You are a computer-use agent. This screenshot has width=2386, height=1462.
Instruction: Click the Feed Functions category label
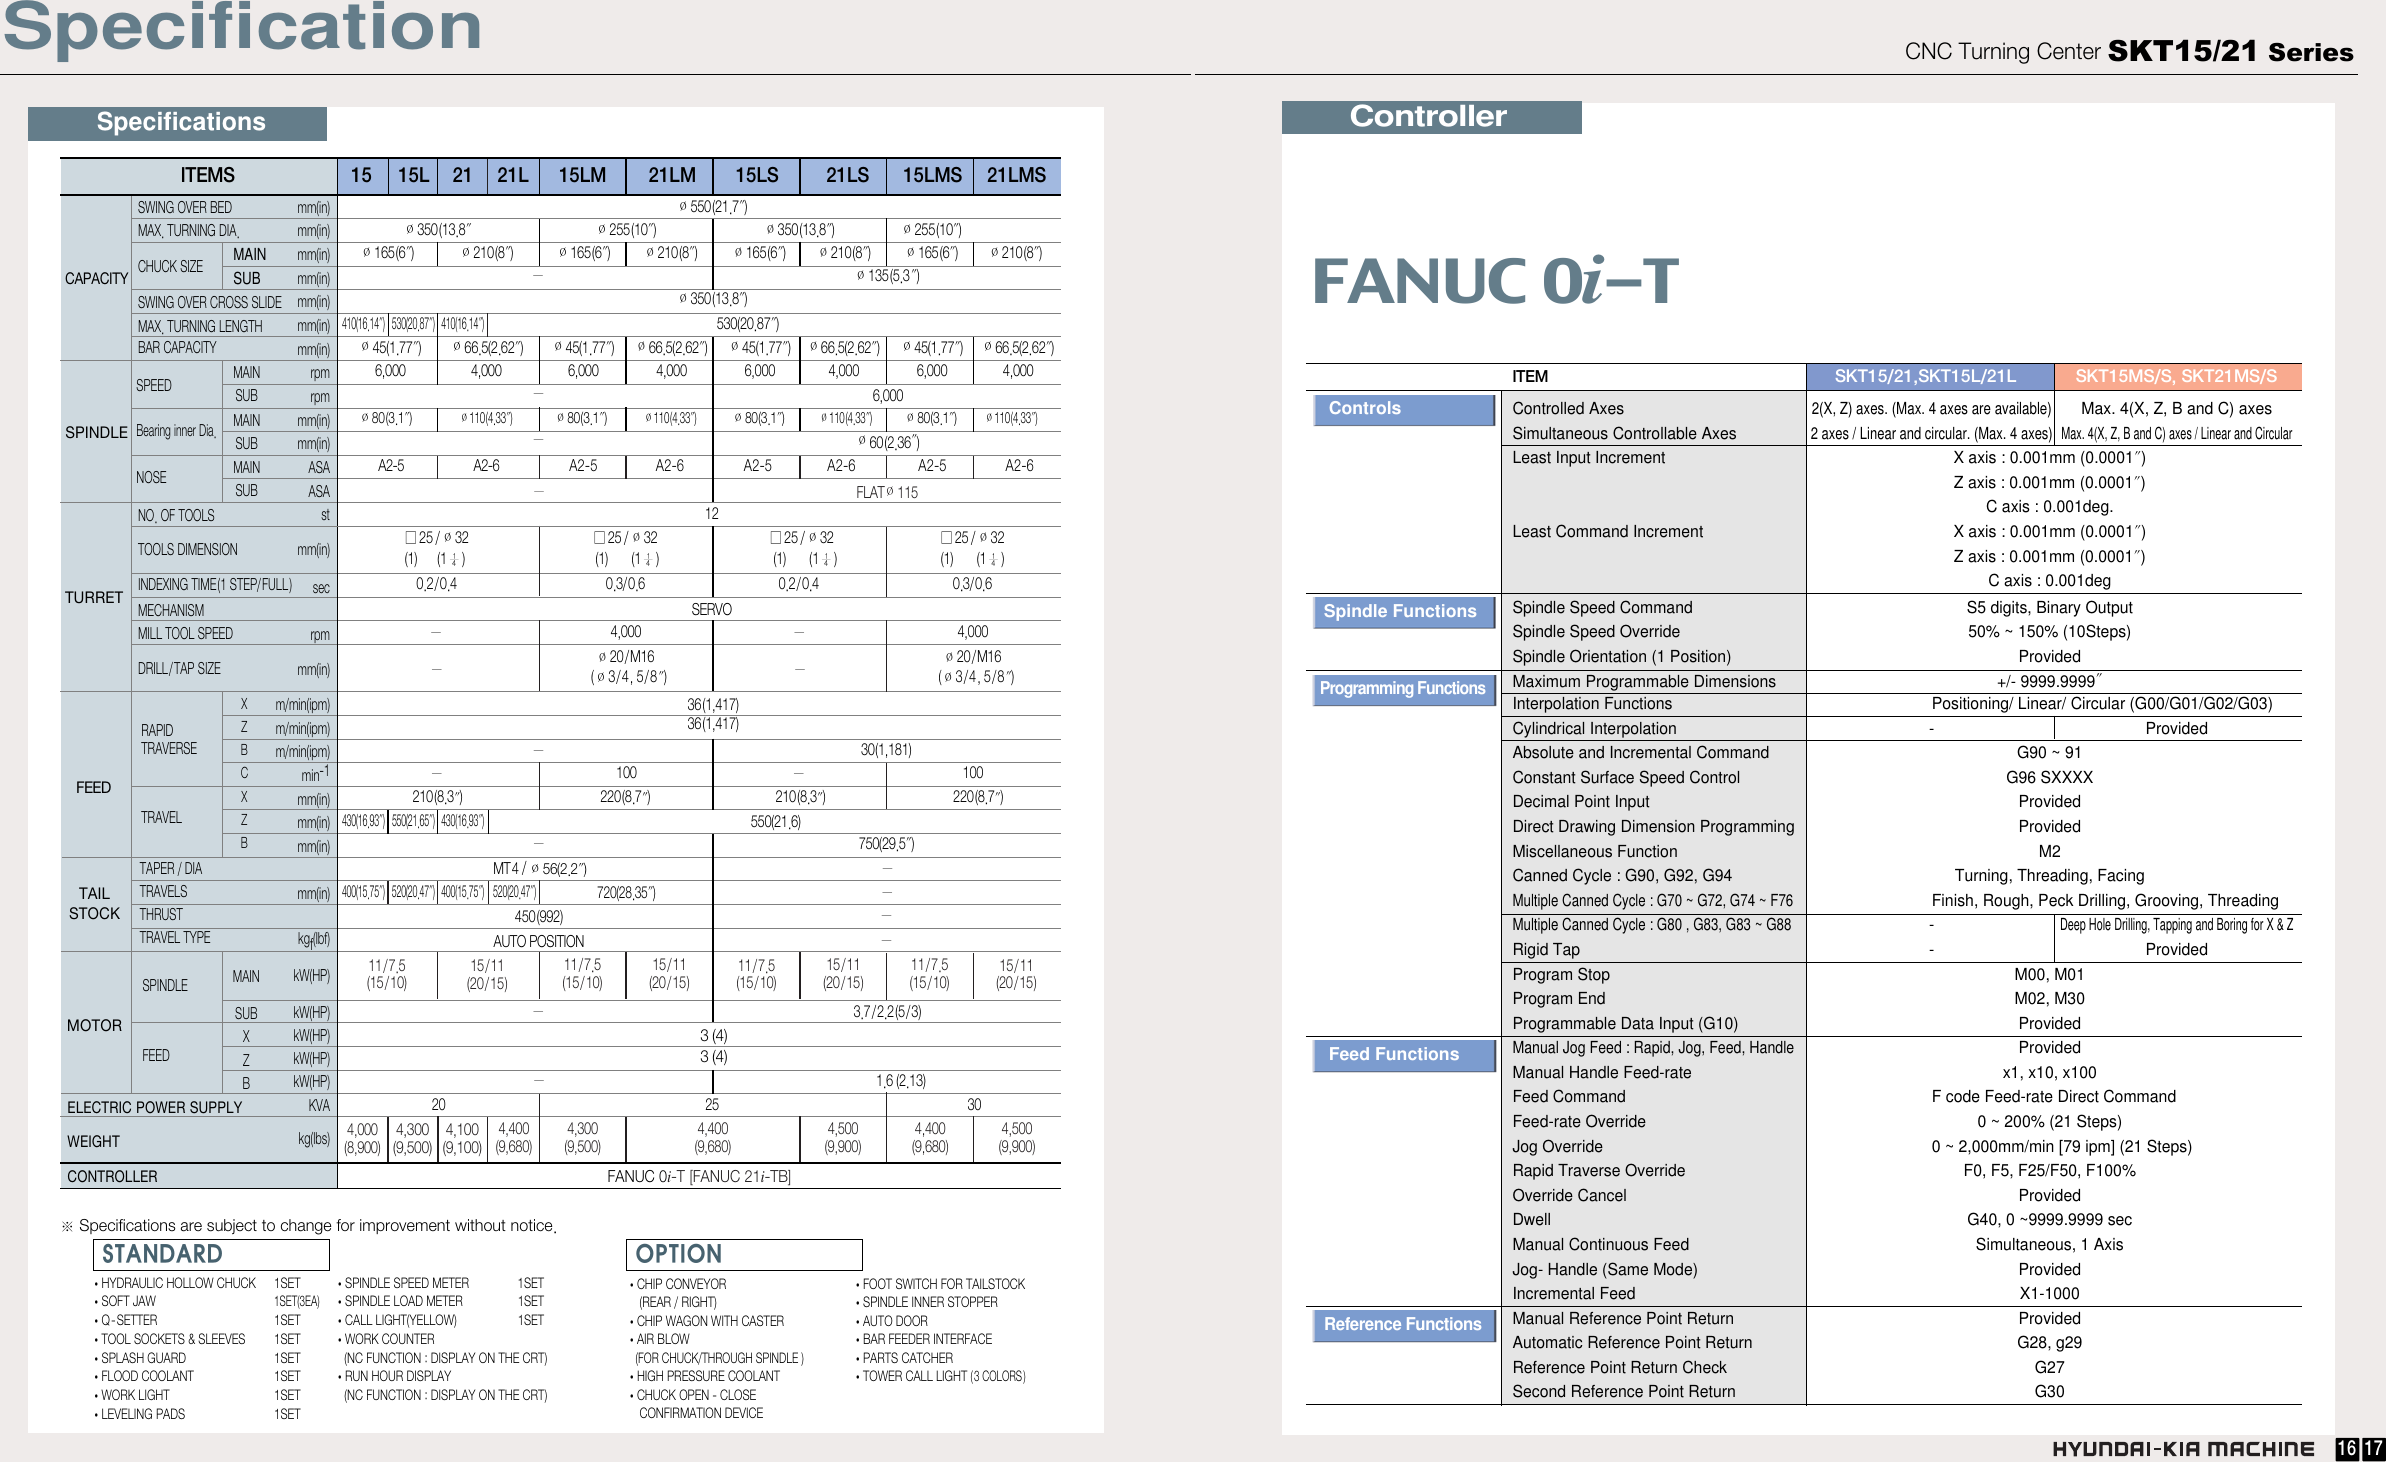tap(1403, 1054)
